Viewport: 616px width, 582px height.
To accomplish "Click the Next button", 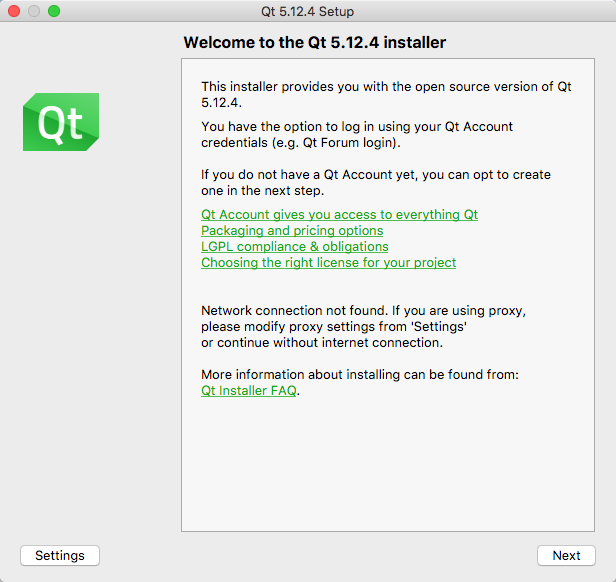I will (x=566, y=555).
